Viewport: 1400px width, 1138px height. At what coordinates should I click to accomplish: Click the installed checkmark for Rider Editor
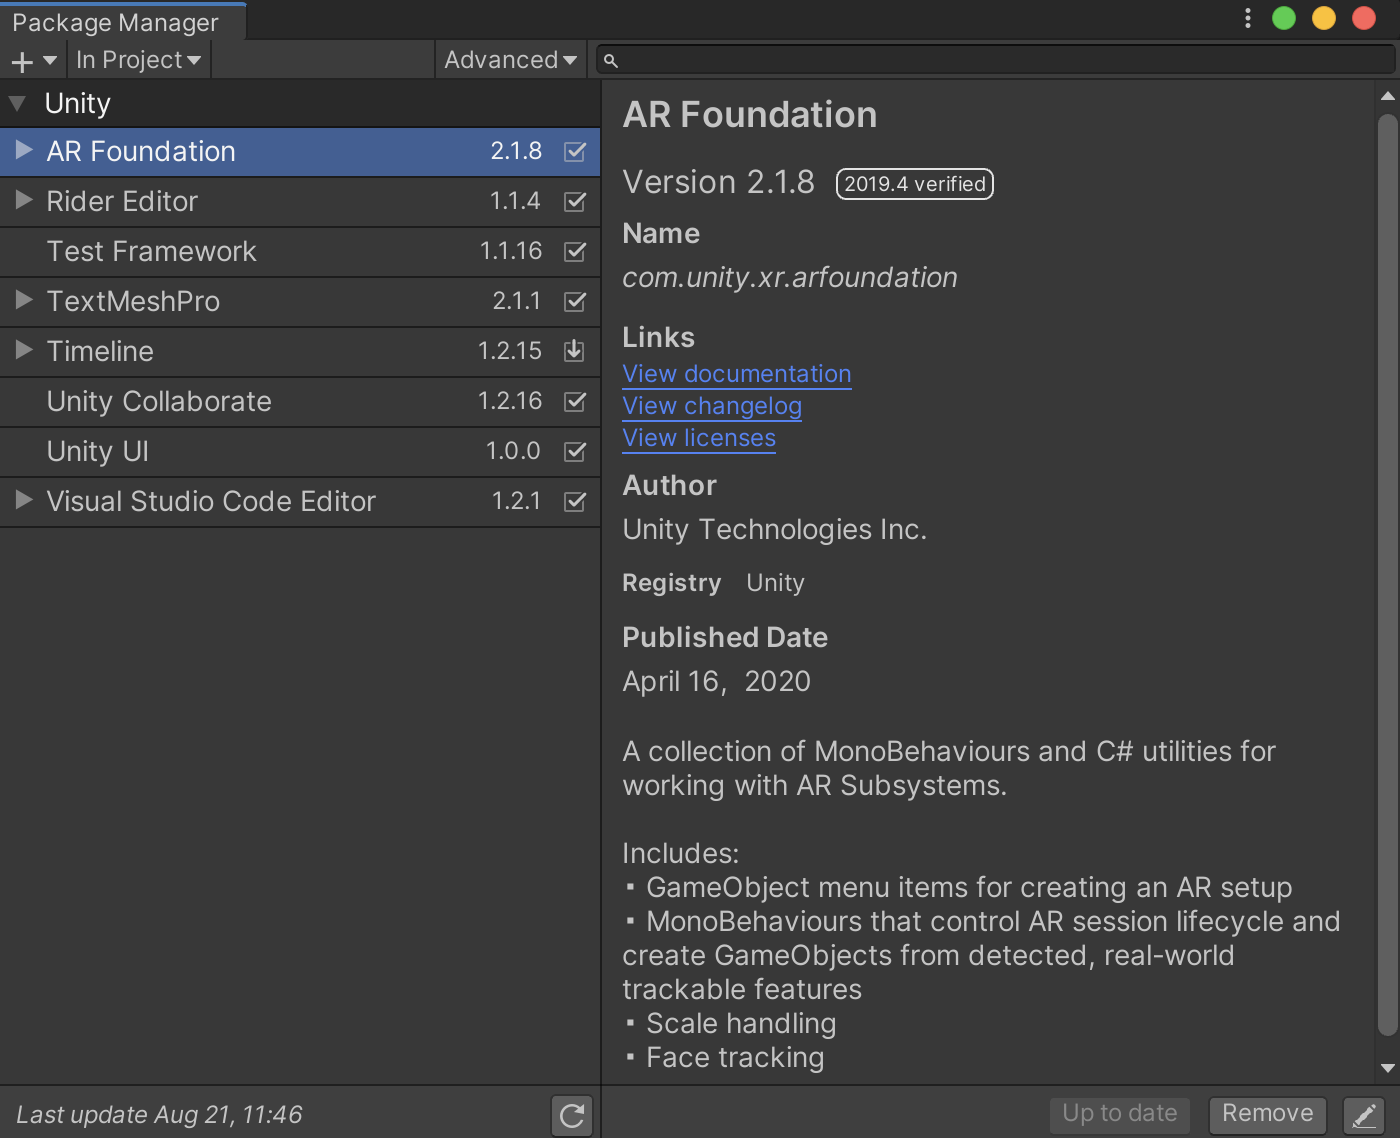[575, 202]
